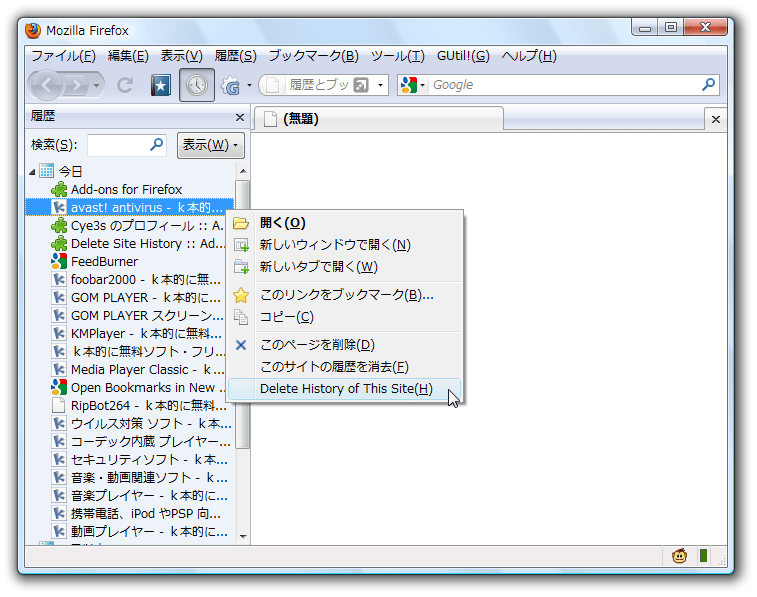757x597 pixels.
Task: Click the go icon inside the location bar
Action: click(x=361, y=85)
